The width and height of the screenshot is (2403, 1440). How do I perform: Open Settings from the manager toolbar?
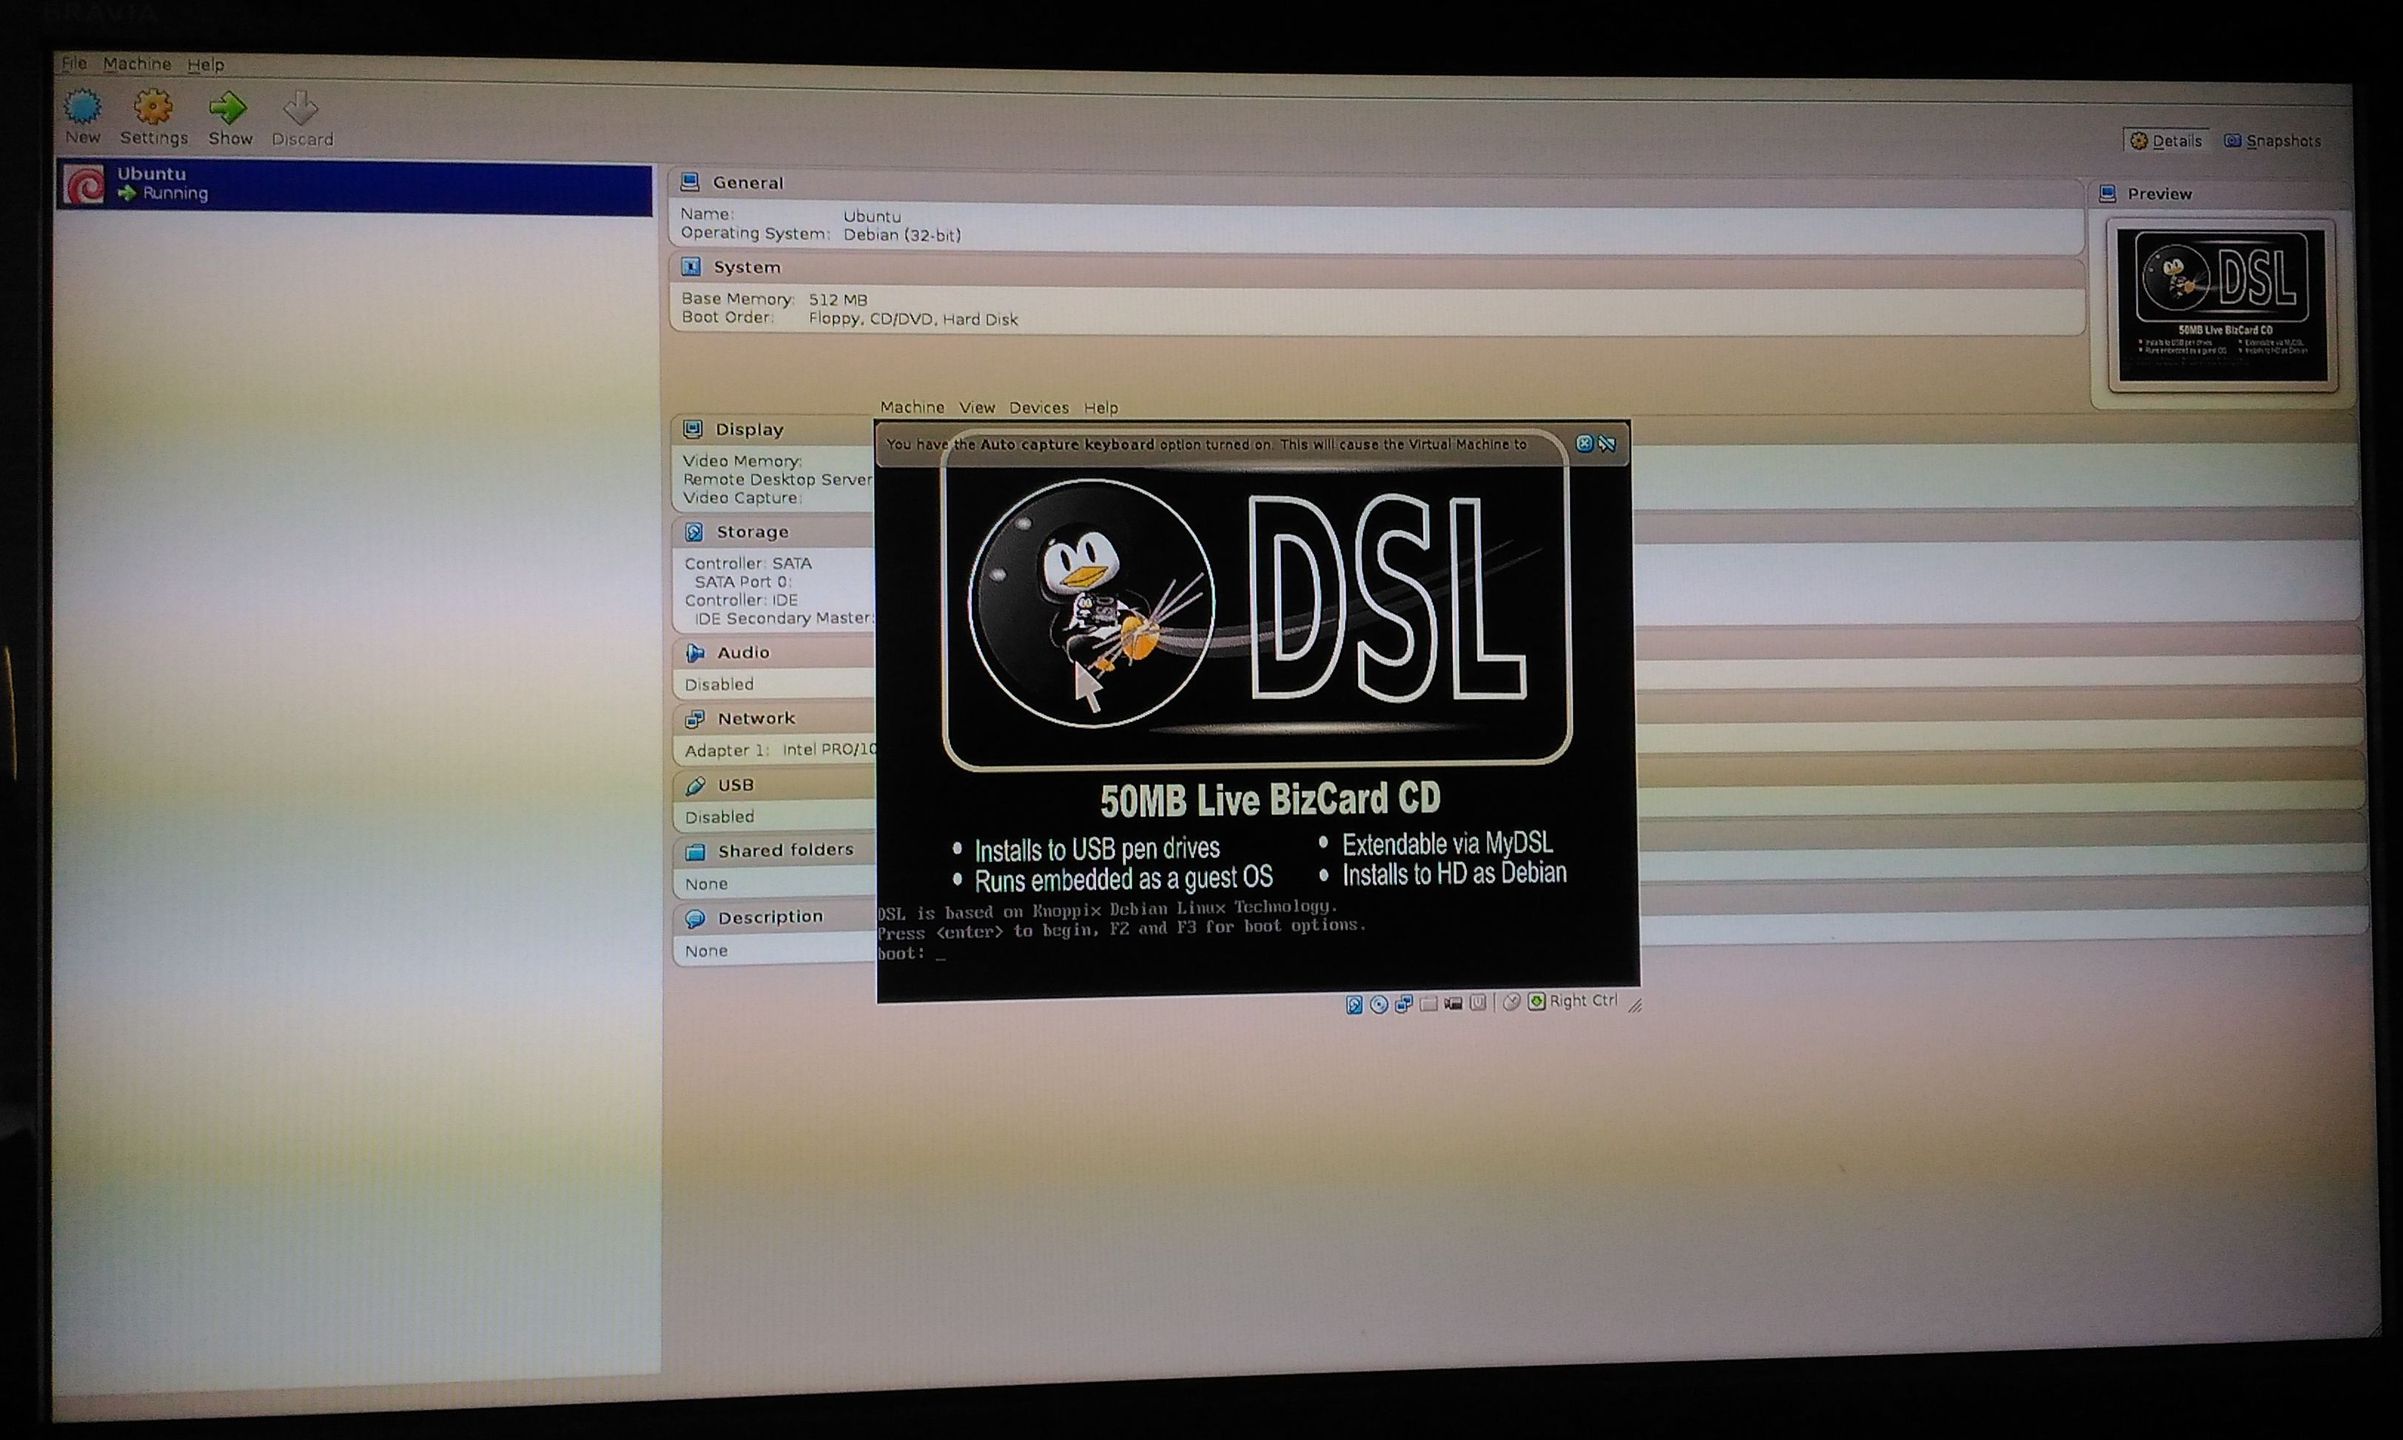tap(154, 118)
